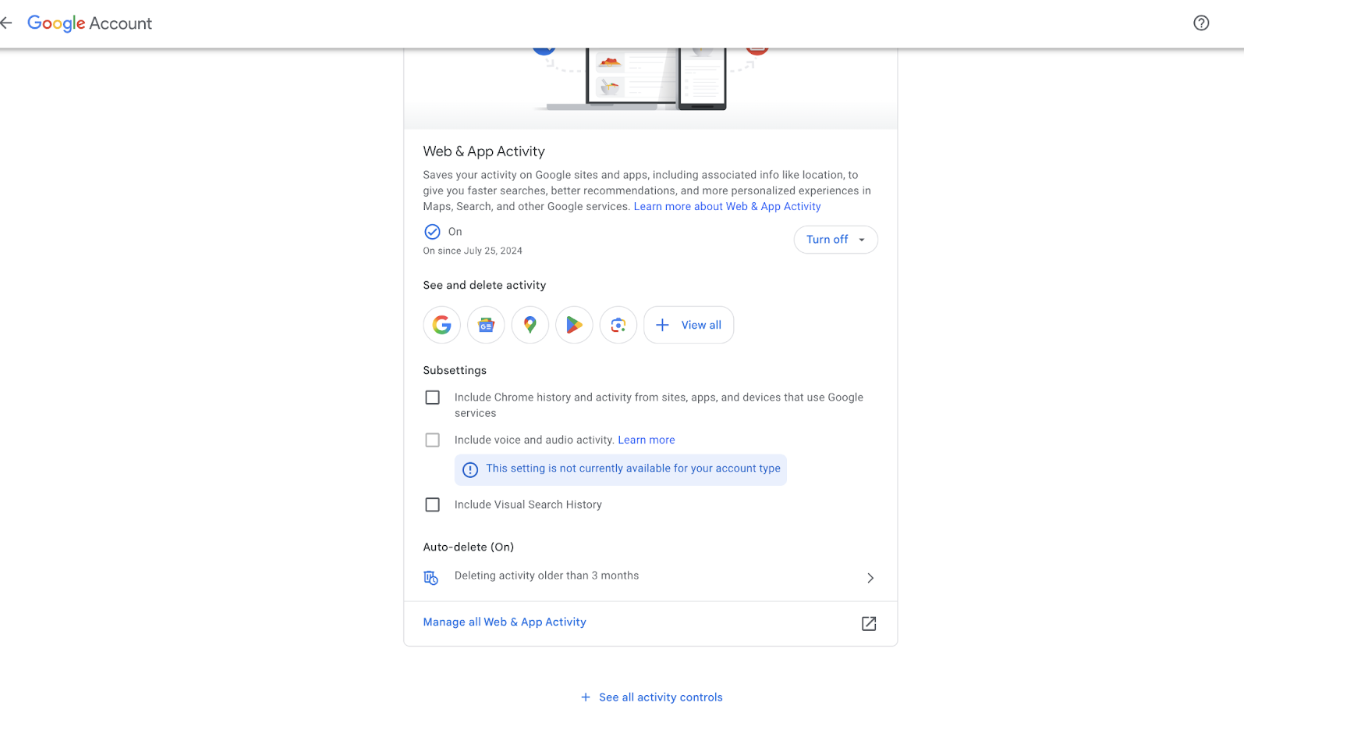Click Learn more beside voice and audio
Viewport: 1350px width, 730px height.
(646, 440)
